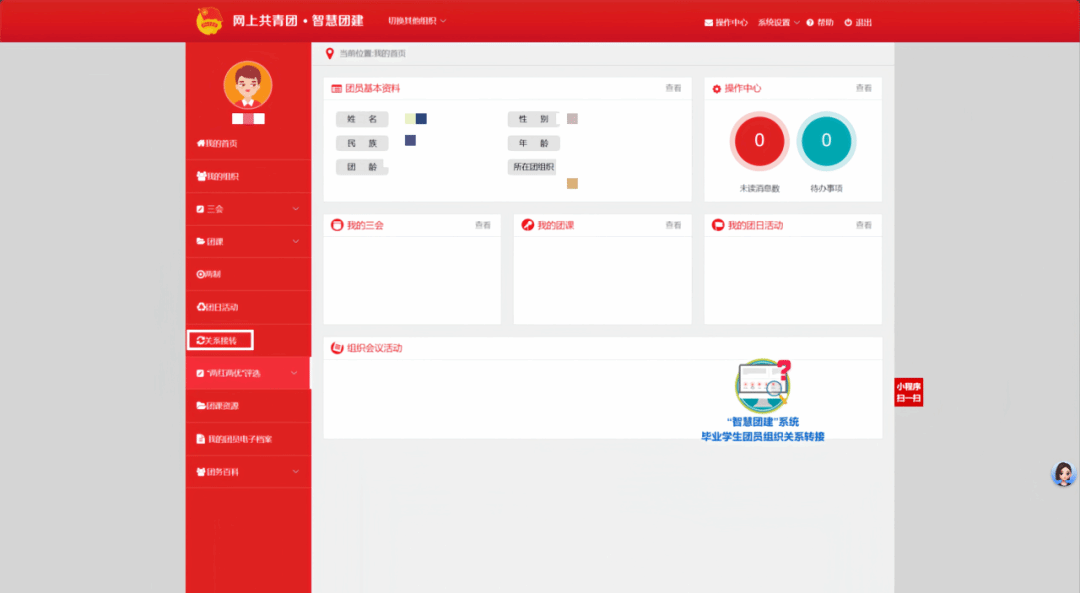1080x593 pixels.
Task: Click the red 未读消息数 counter circle
Action: pyautogui.click(x=759, y=141)
